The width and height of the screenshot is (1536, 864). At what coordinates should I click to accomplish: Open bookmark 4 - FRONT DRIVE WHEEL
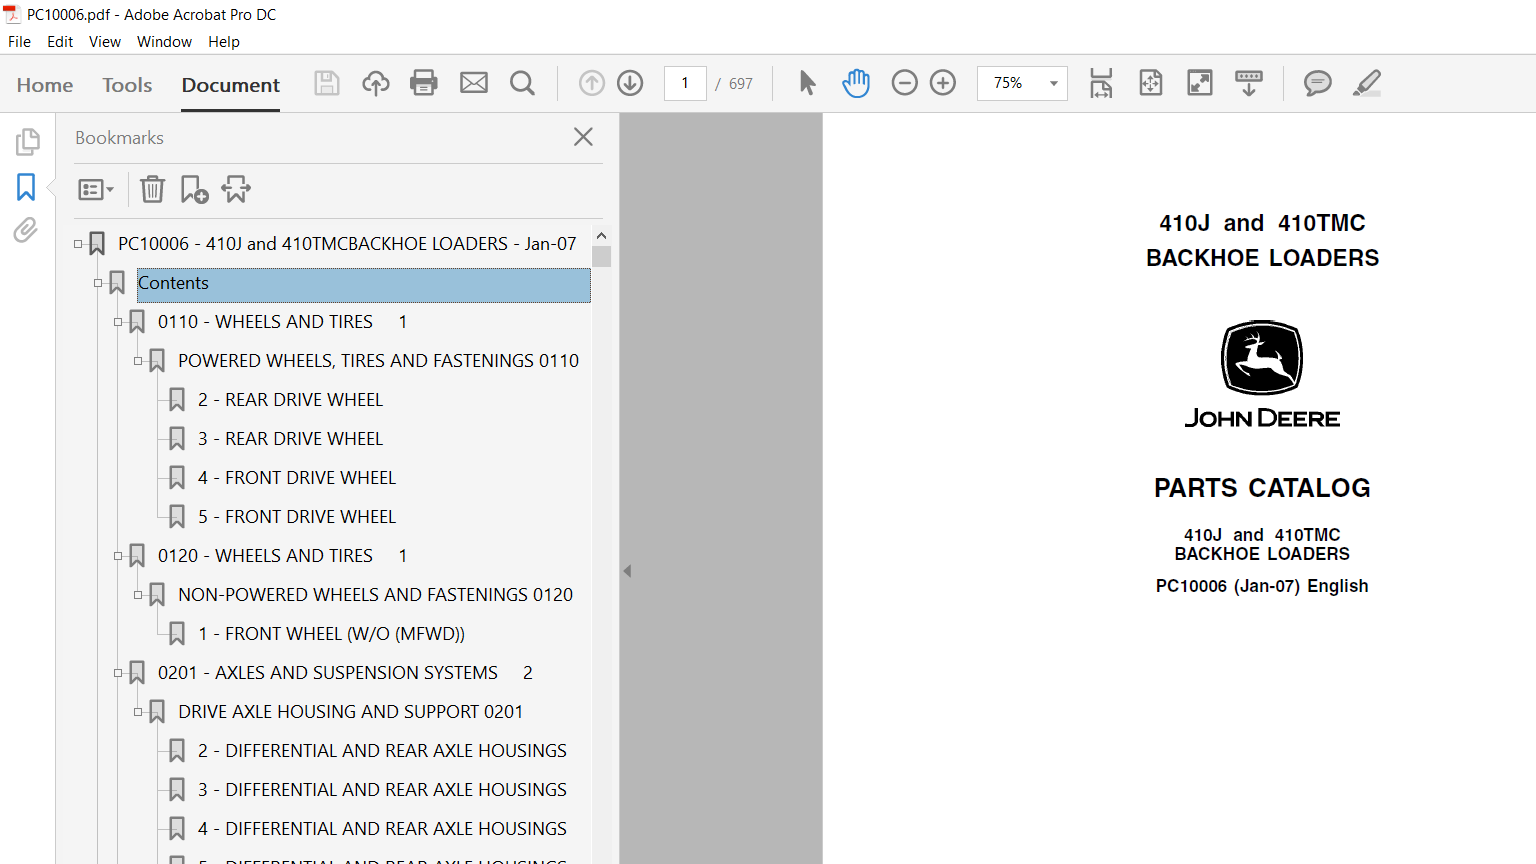(x=297, y=478)
